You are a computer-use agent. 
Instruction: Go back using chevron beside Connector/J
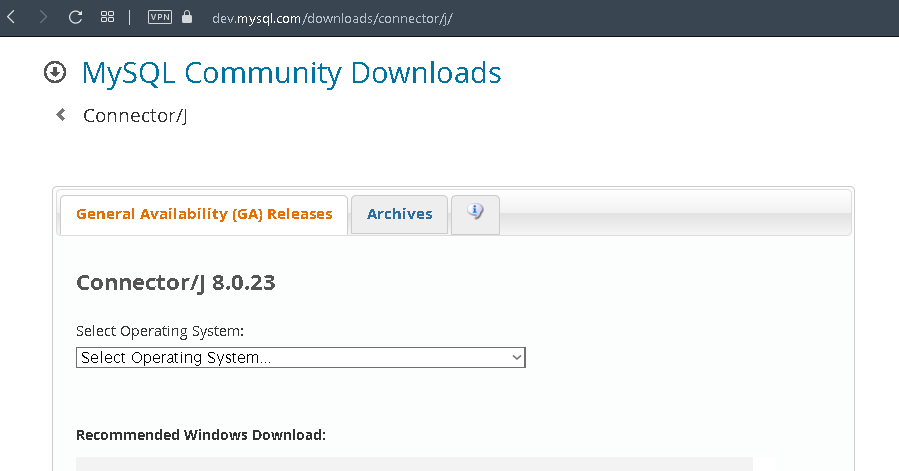click(61, 115)
